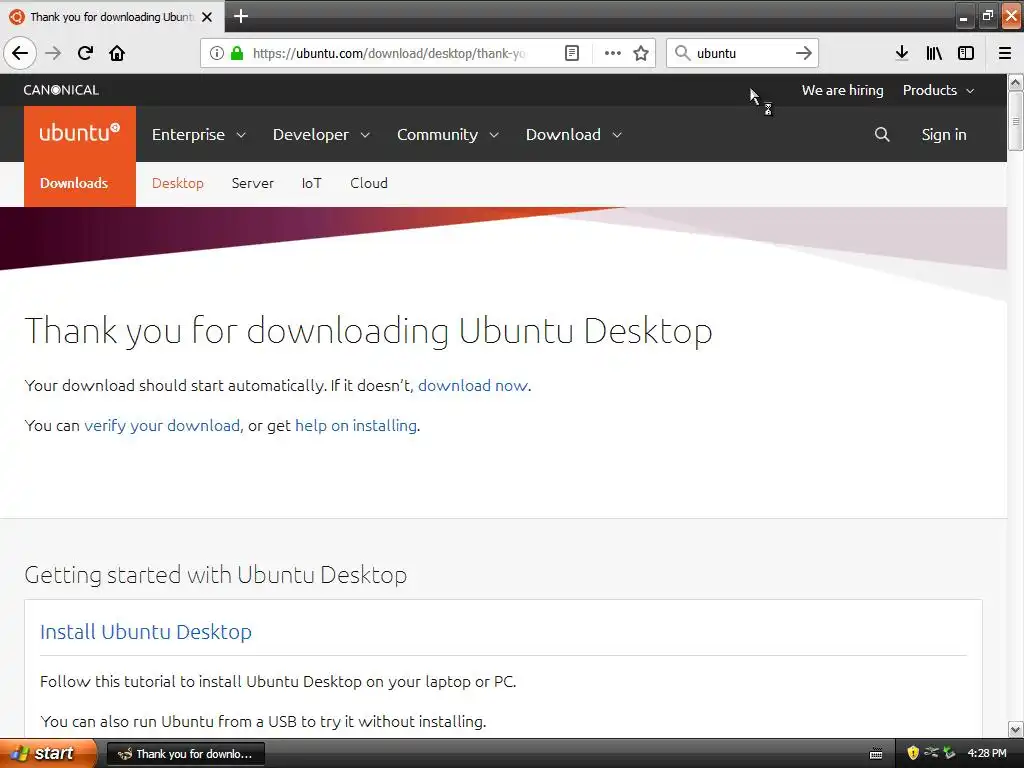Click the vertical scrollbar thumb

1015,121
